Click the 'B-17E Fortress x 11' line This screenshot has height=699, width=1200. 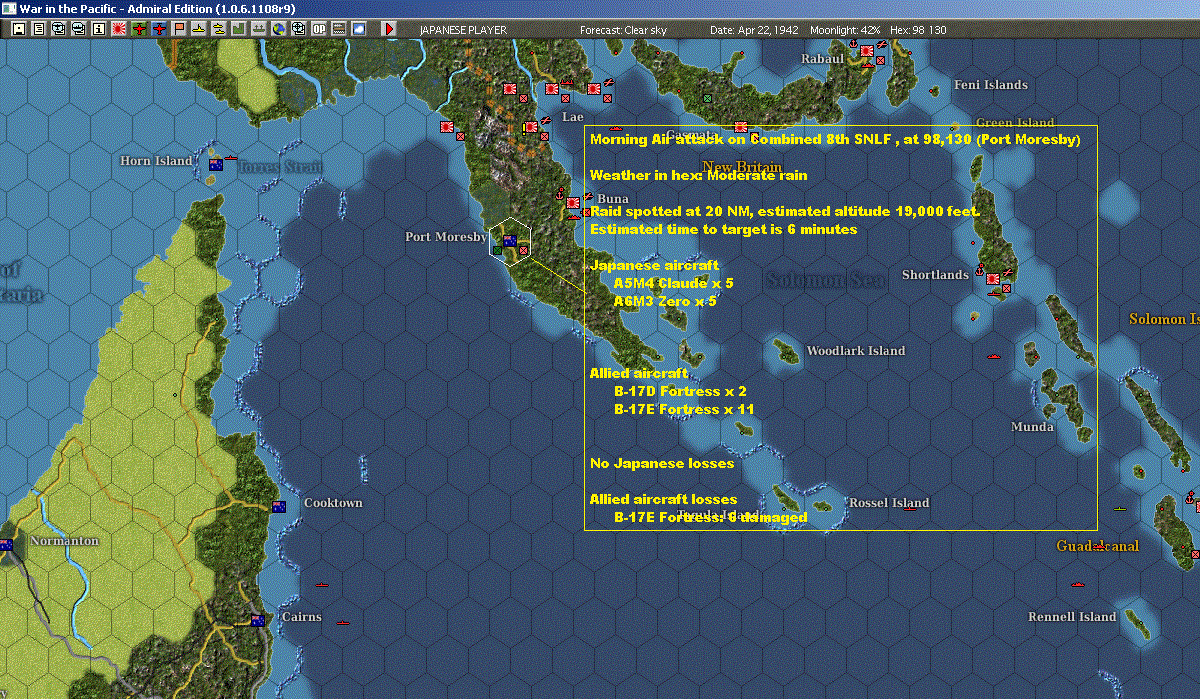tap(684, 409)
